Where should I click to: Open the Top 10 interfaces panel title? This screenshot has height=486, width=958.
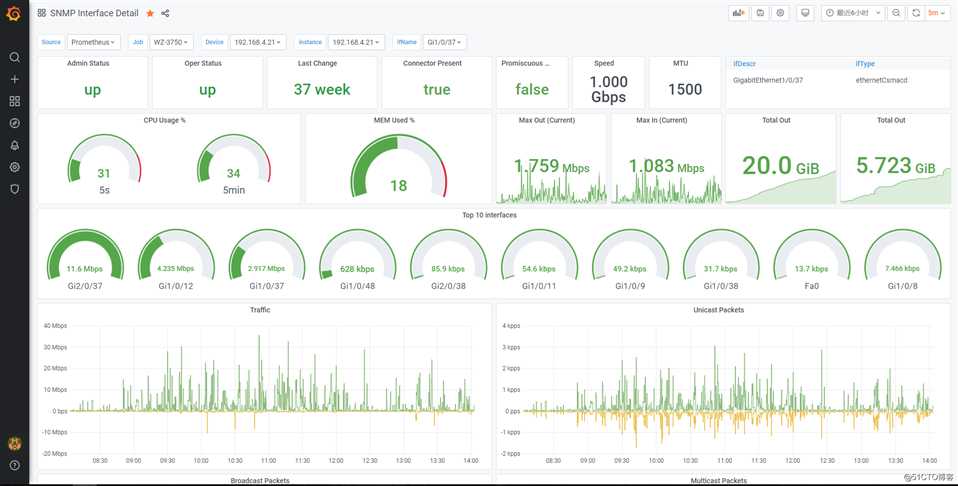[489, 215]
